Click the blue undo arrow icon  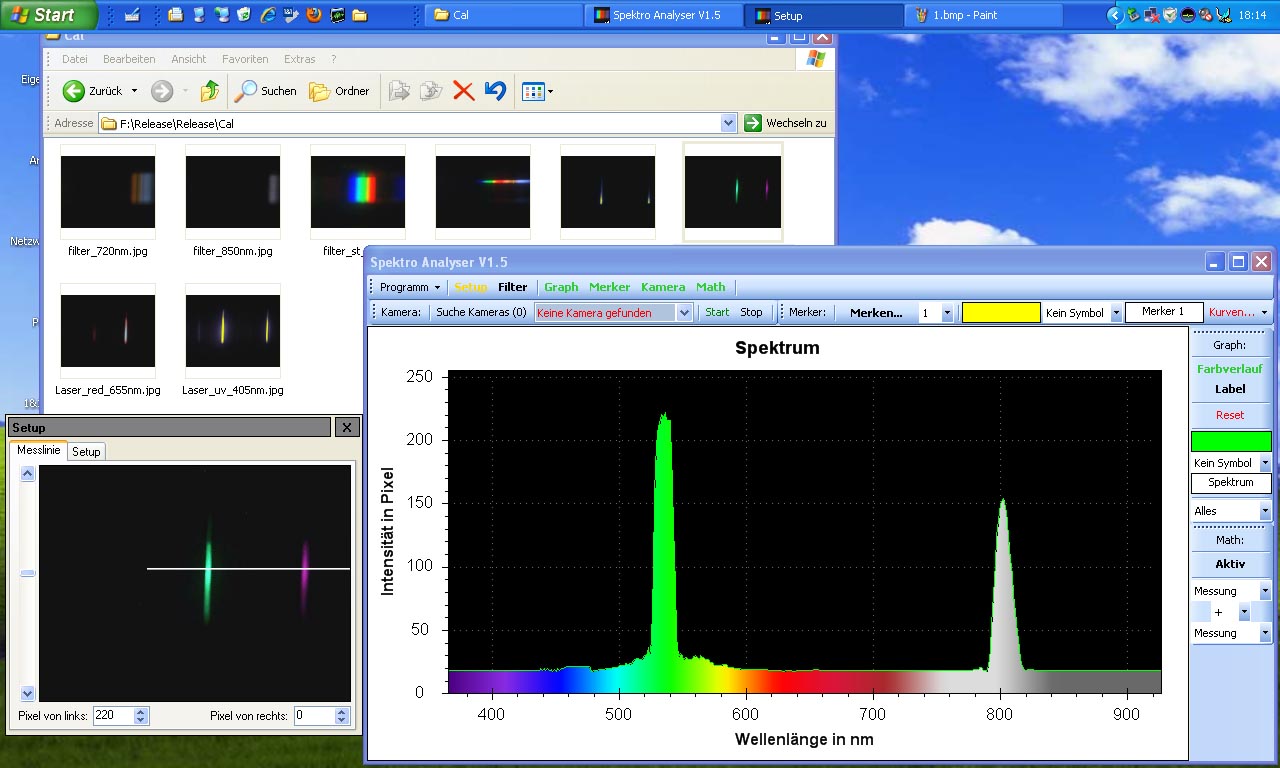(495, 91)
